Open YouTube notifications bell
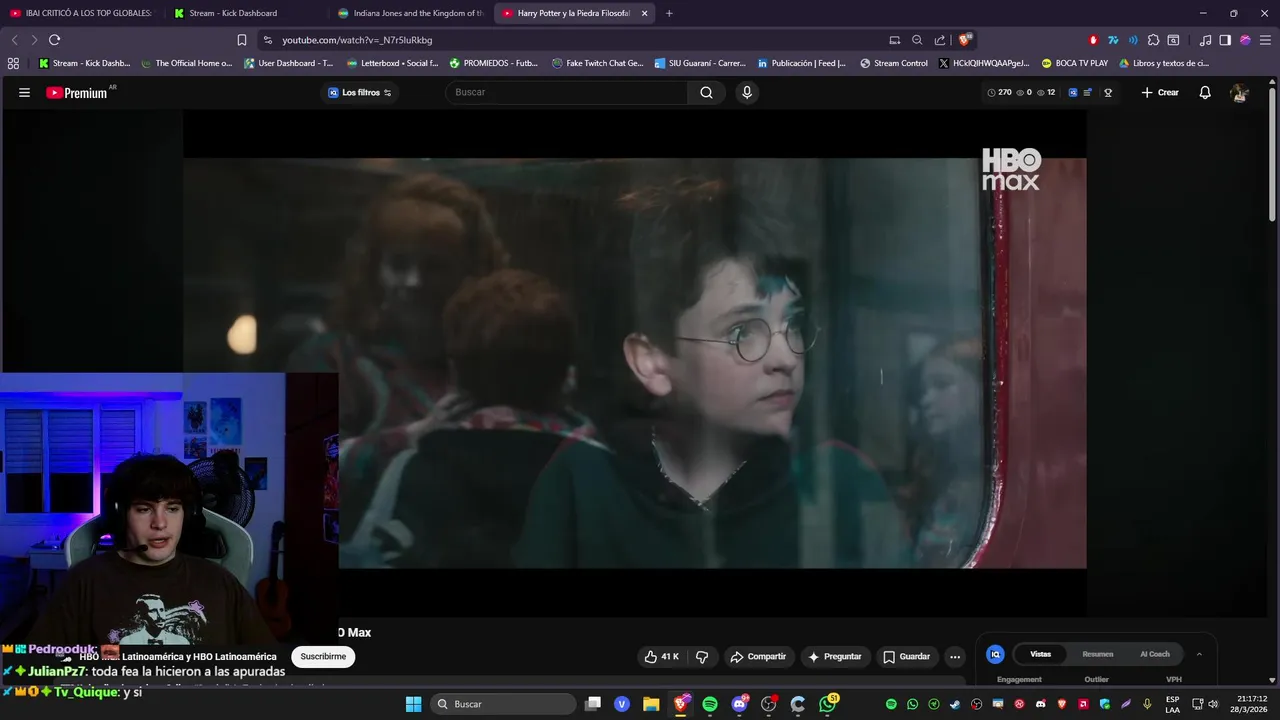Screen dimensions: 1280x720 [1205, 92]
